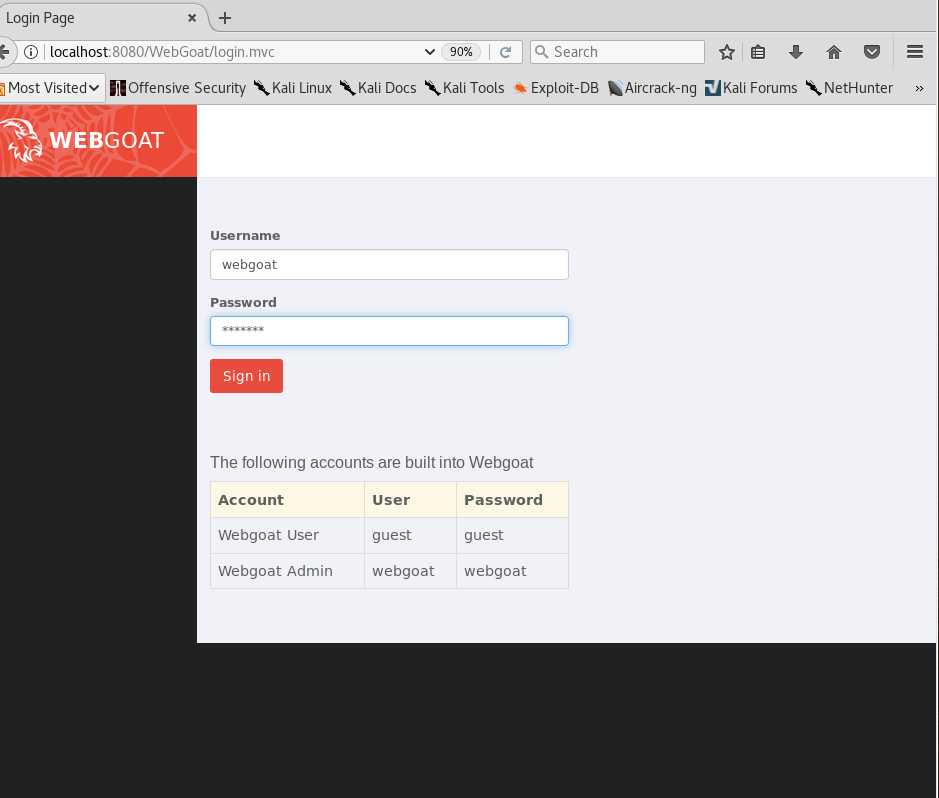Open Offensive Security bookmark

pos(178,88)
